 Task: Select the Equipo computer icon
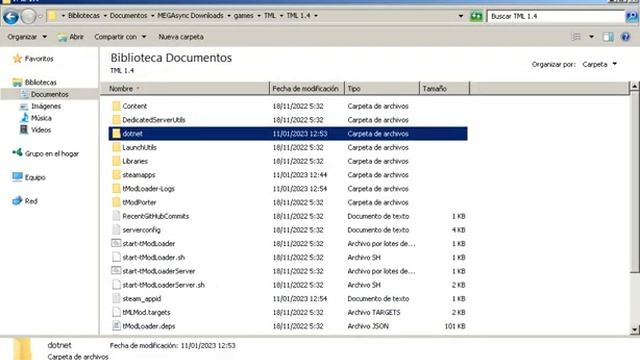pos(17,177)
